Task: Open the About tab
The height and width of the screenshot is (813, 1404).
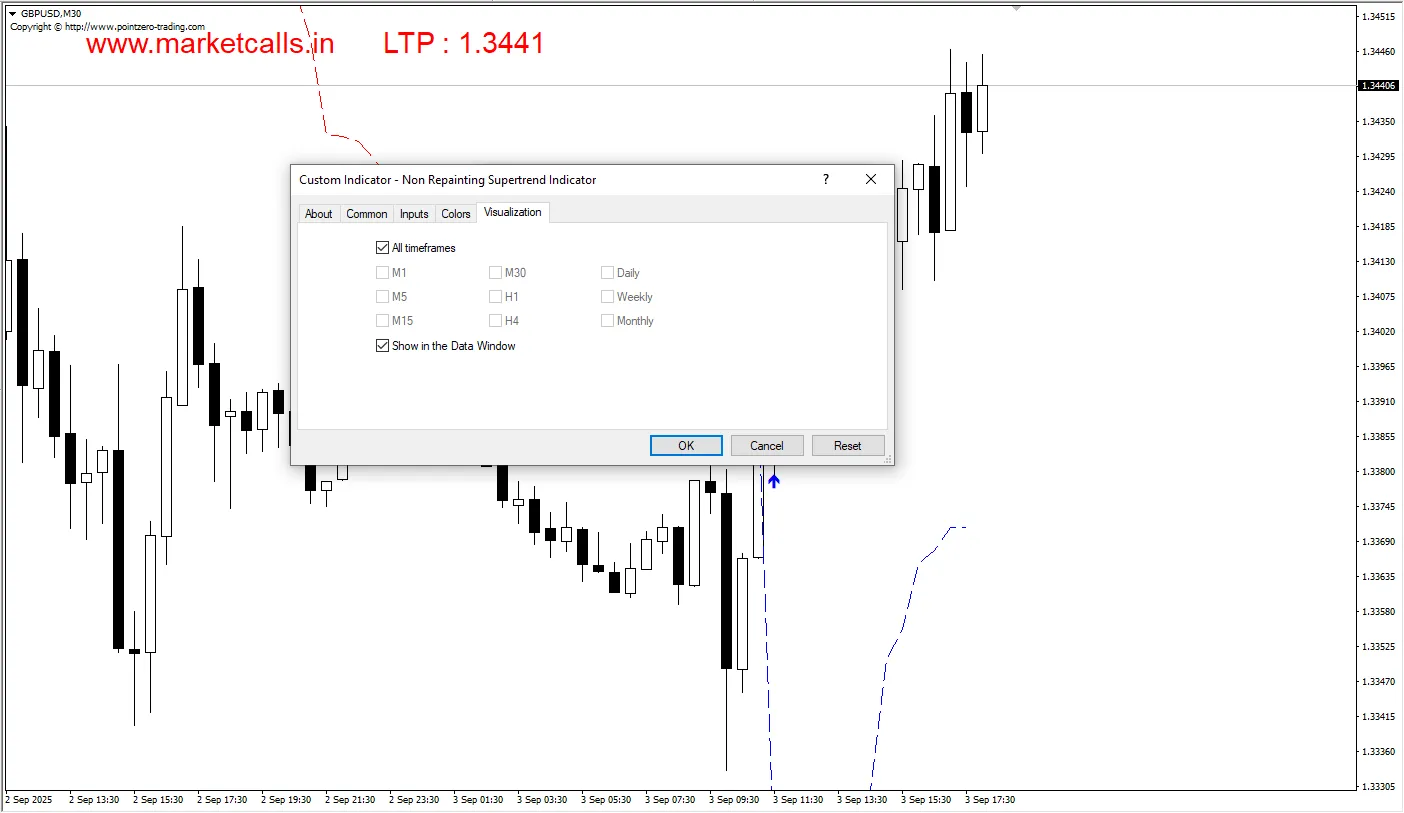Action: pos(318,214)
